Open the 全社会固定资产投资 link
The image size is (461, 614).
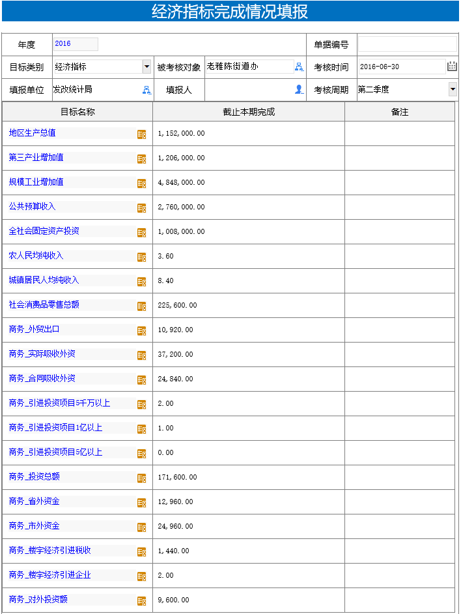pyautogui.click(x=44, y=231)
